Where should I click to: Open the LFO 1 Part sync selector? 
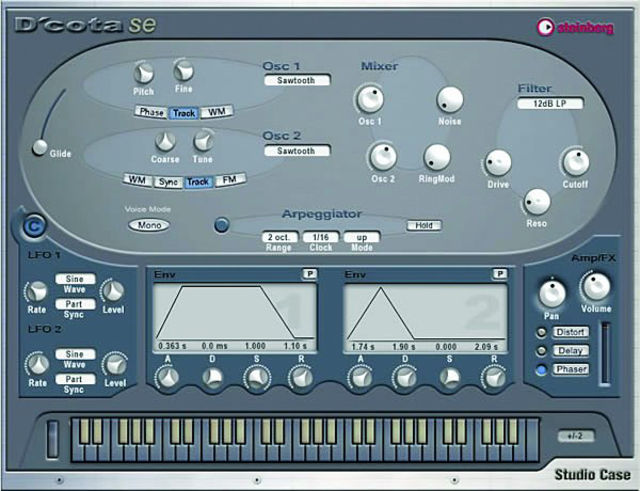click(75, 304)
